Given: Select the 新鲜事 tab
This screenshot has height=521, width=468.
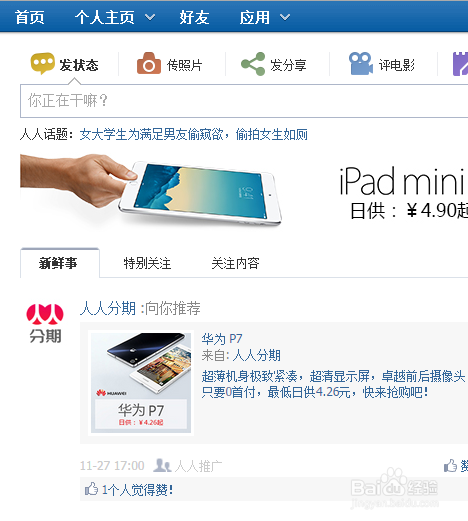Looking at the screenshot, I should click(60, 263).
